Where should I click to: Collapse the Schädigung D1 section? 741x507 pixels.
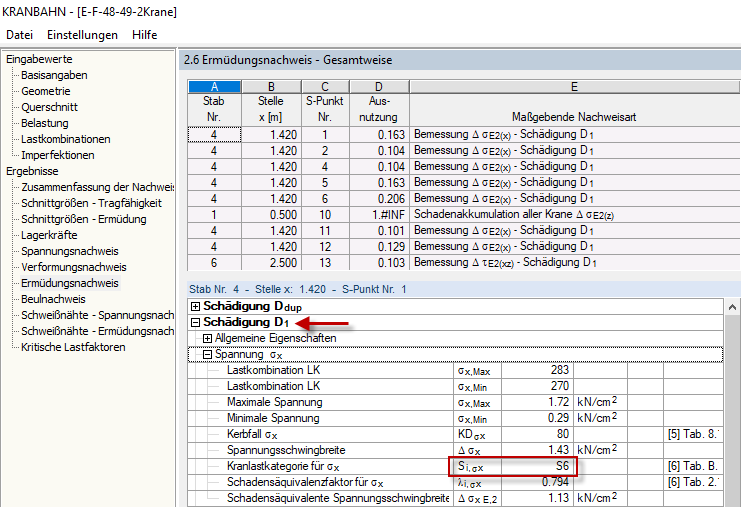point(195,323)
